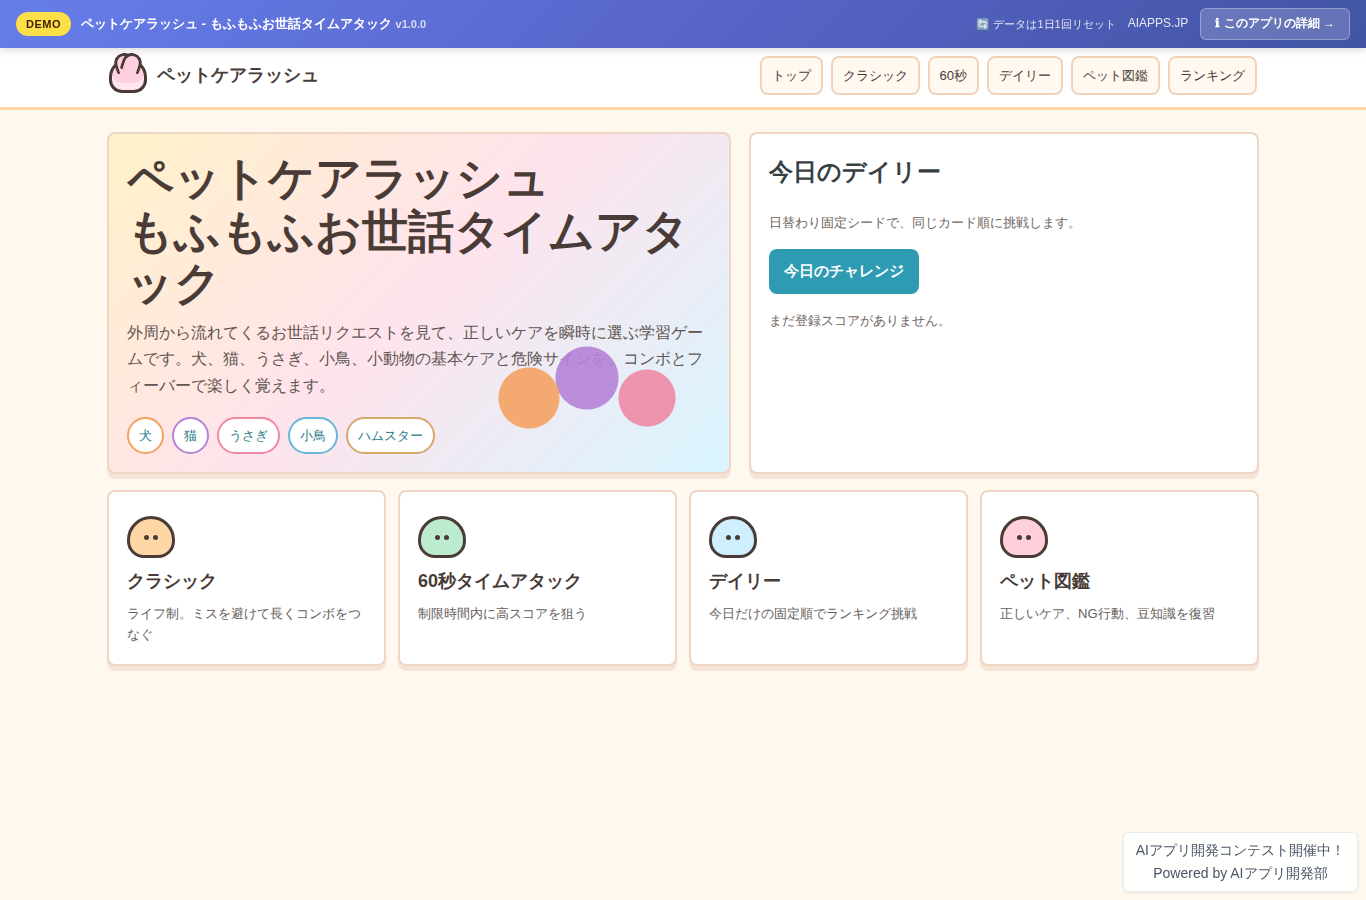Visit the AIAPPS.JP link
The height and width of the screenshot is (900, 1366).
1158,23
